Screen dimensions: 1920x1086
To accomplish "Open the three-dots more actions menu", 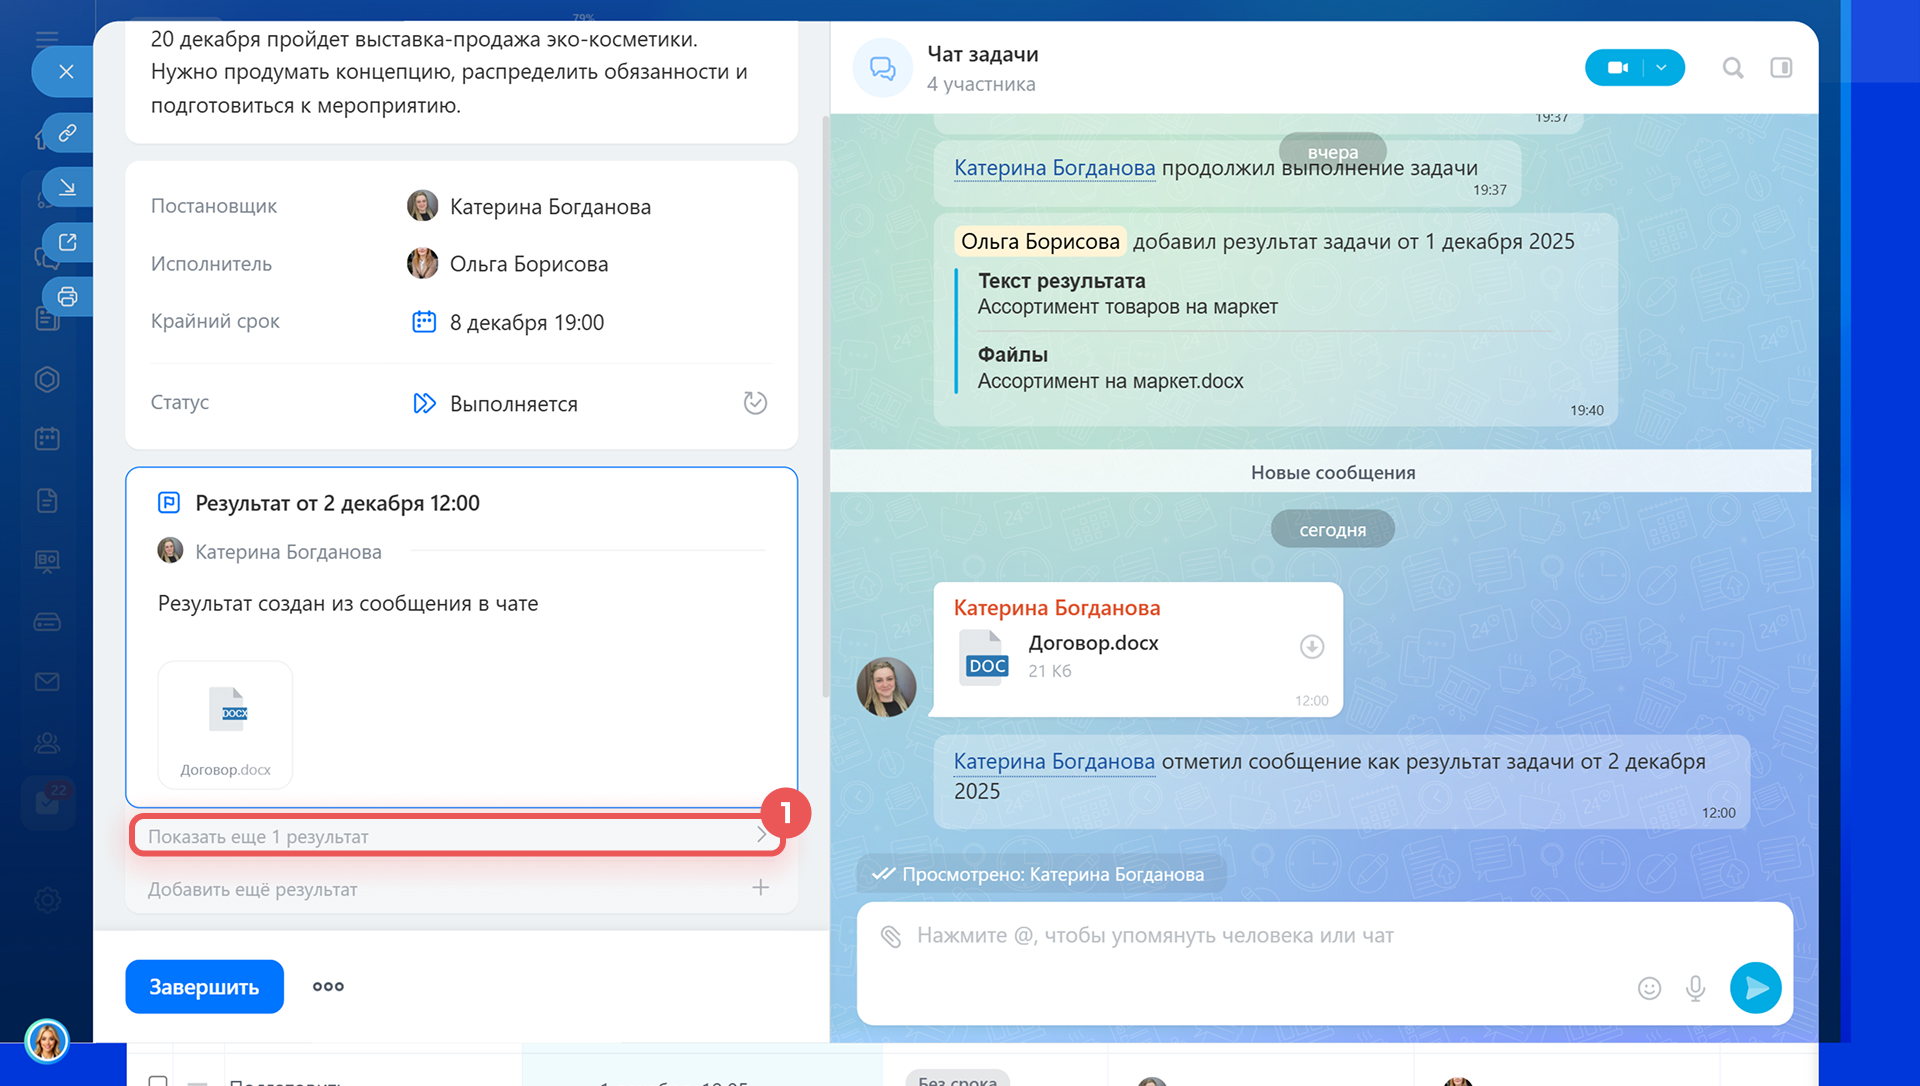I will pyautogui.click(x=328, y=987).
